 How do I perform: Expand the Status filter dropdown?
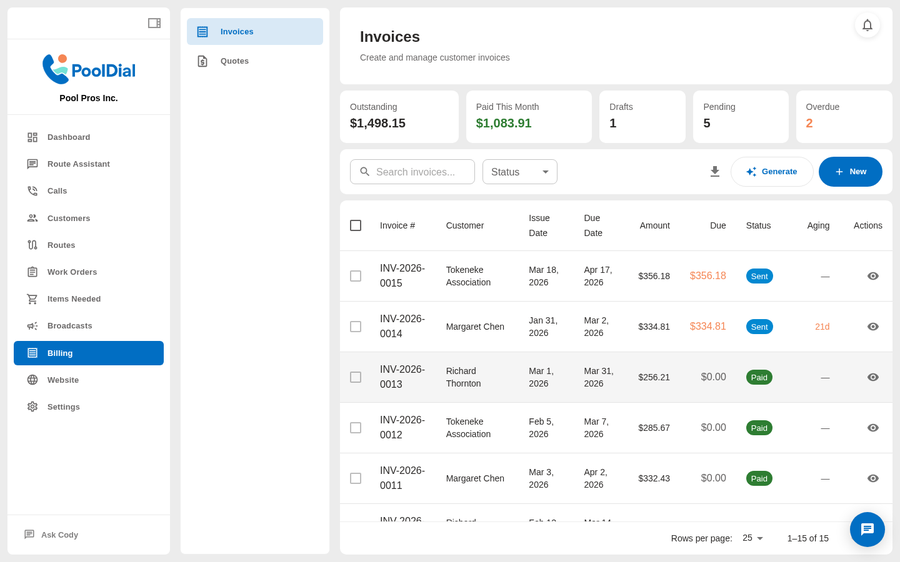tap(519, 172)
